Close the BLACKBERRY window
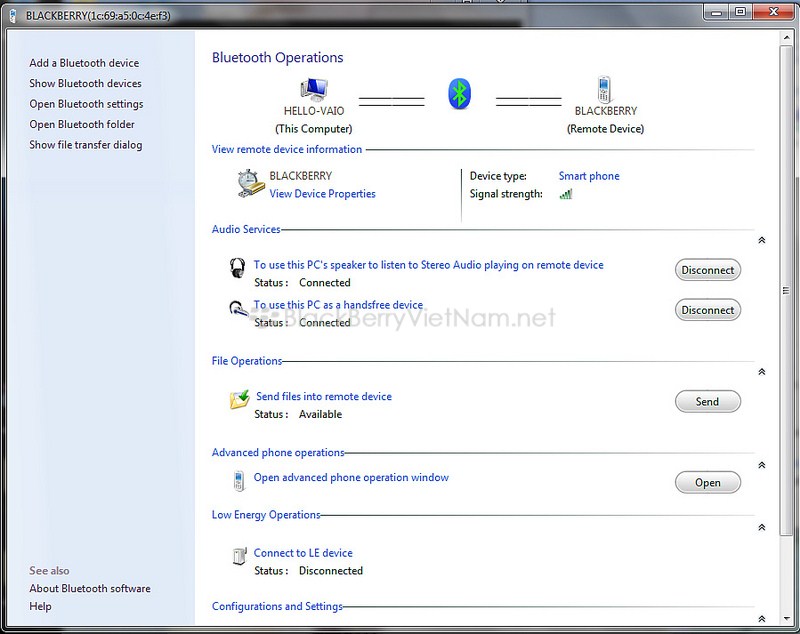This screenshot has height=634, width=800. pos(773,12)
